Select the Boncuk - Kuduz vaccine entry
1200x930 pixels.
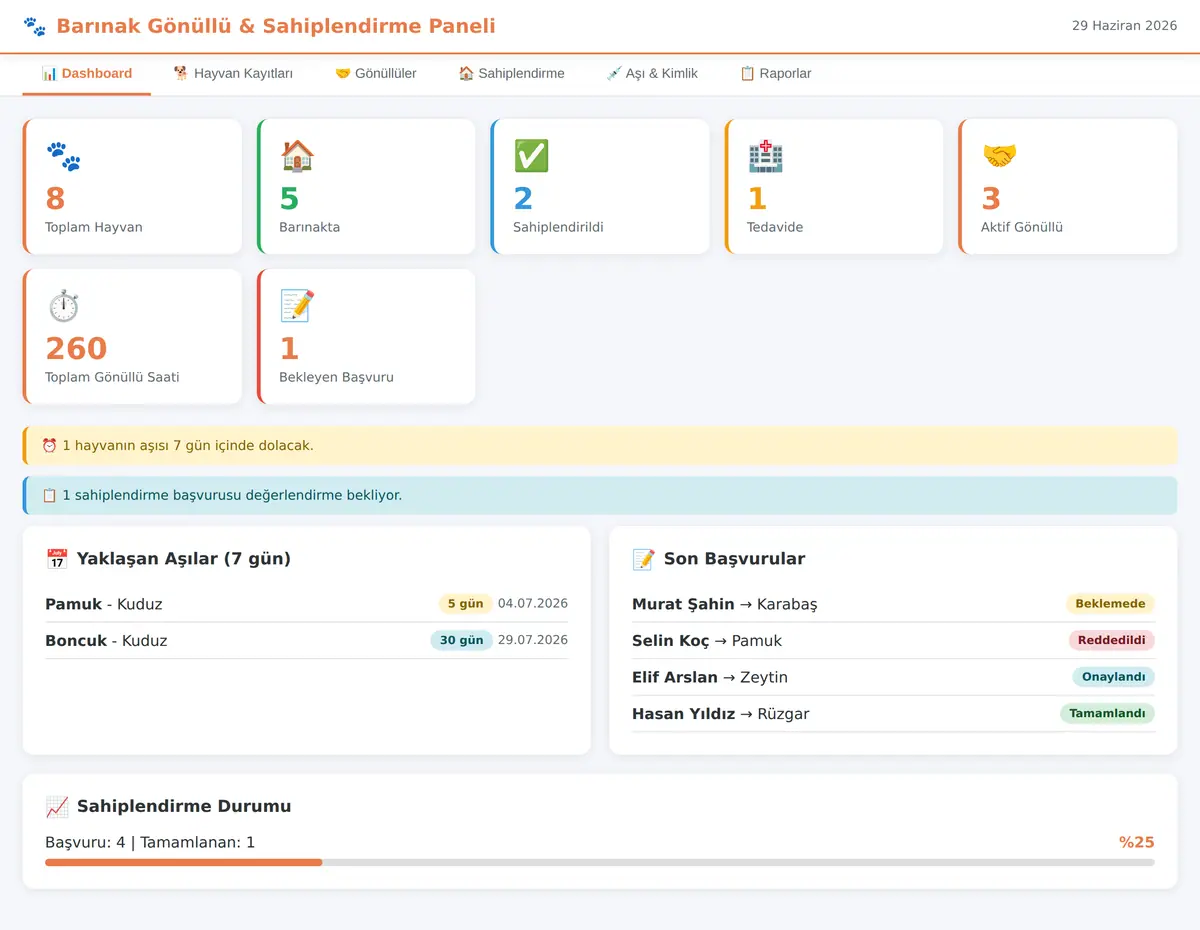tap(307, 640)
